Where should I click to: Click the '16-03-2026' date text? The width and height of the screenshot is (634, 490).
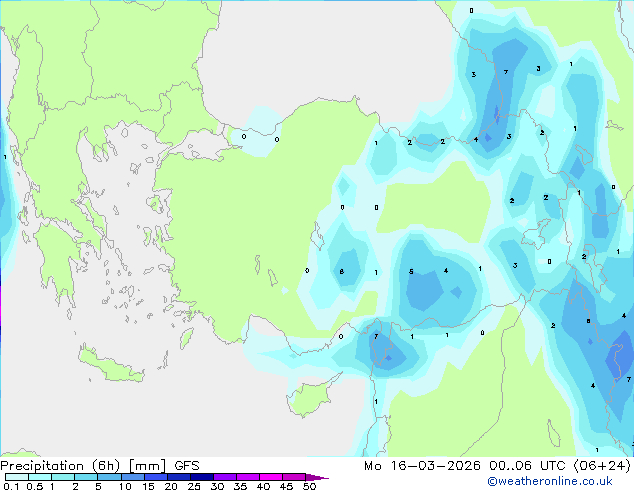click(x=435, y=466)
